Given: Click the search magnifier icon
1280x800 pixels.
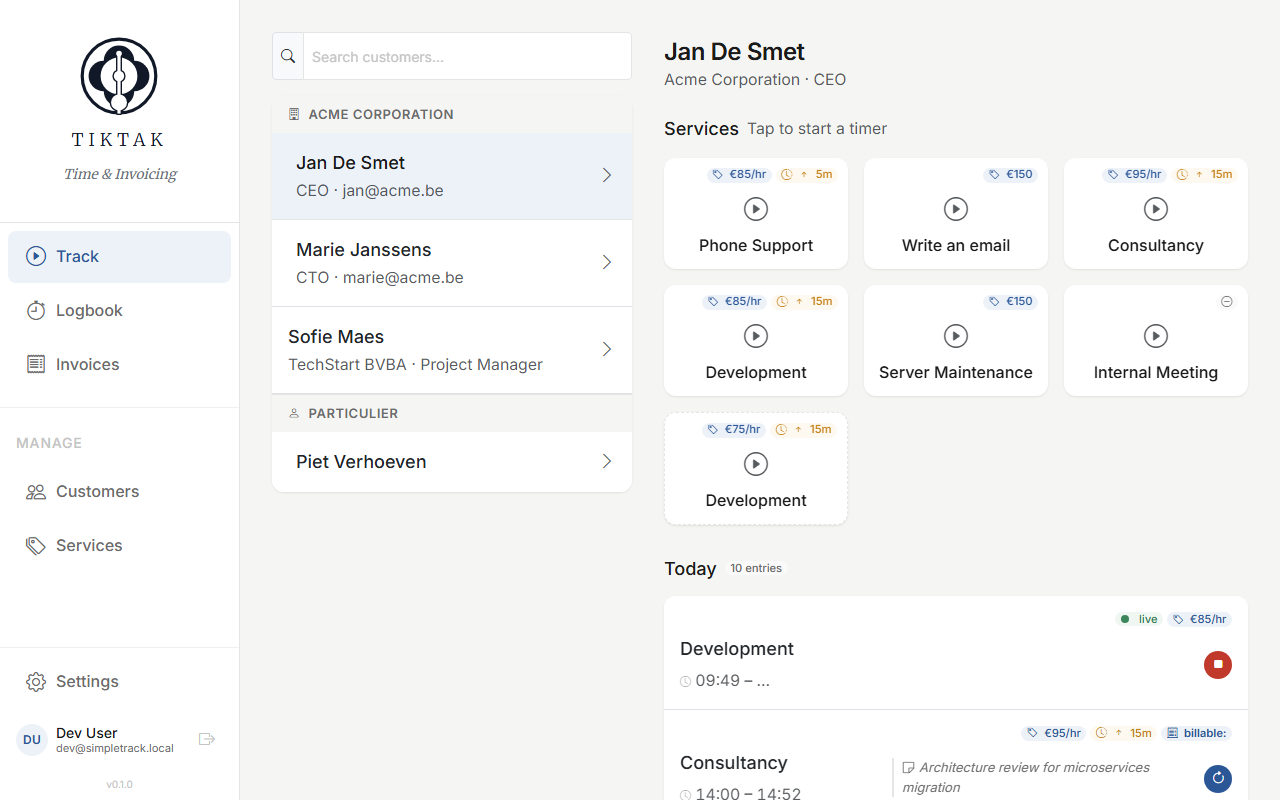Looking at the screenshot, I should (287, 56).
